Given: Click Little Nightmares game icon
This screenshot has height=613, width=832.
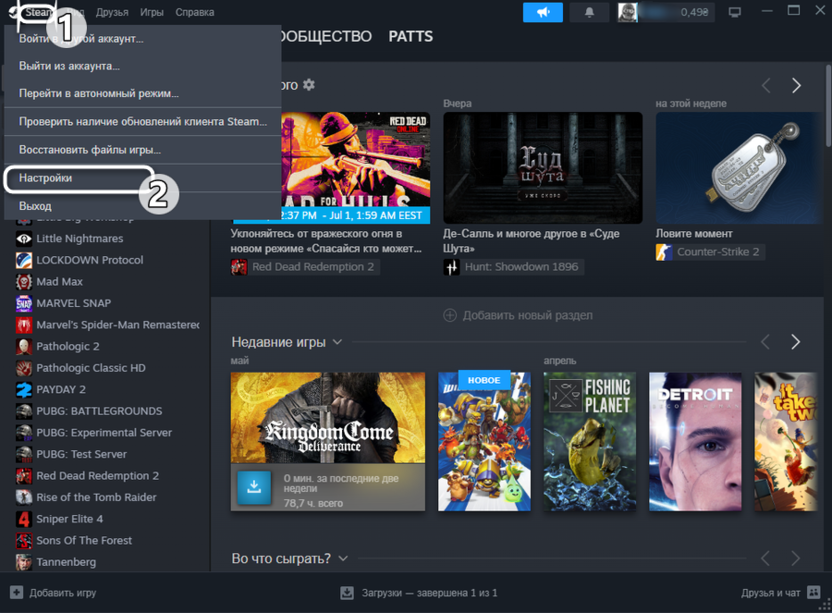Looking at the screenshot, I should pyautogui.click(x=24, y=239).
